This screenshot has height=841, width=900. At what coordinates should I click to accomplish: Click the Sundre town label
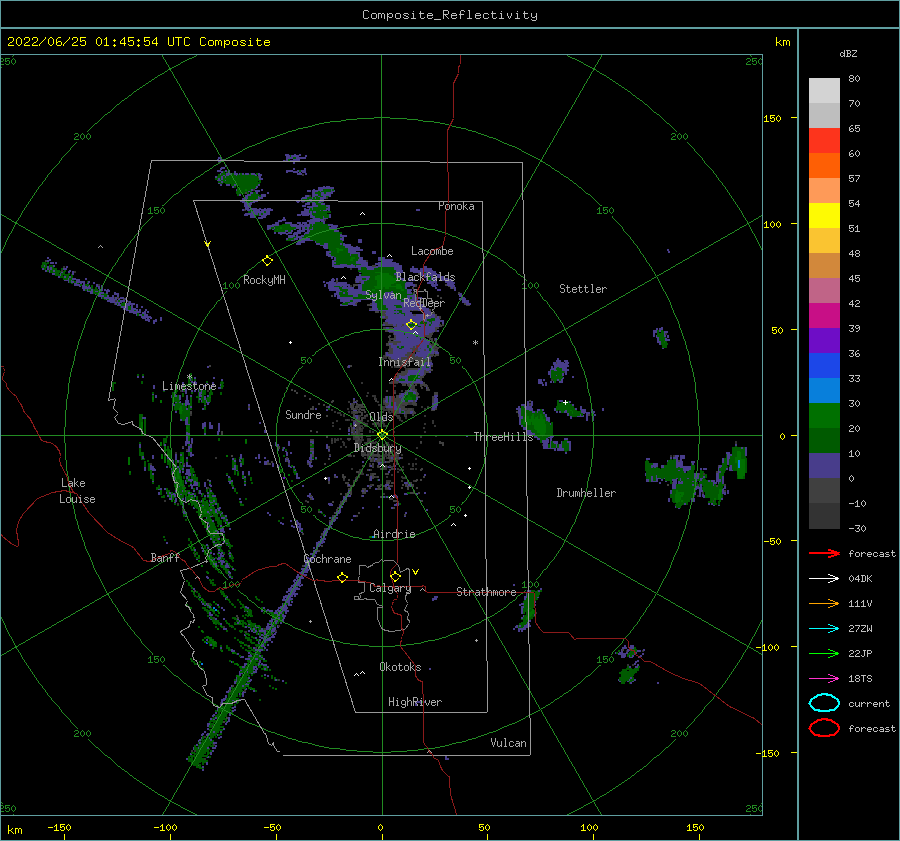coord(303,415)
